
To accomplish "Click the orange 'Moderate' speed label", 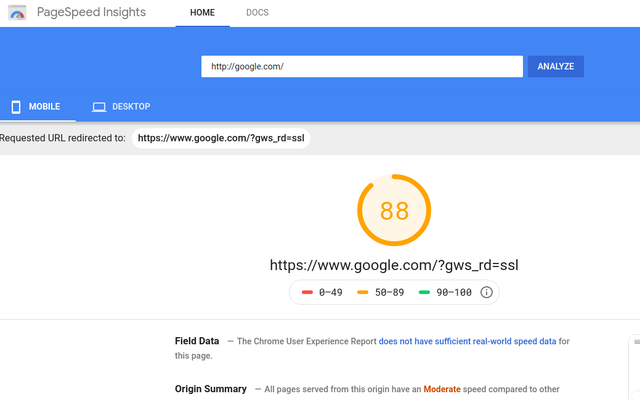I will tap(442, 389).
